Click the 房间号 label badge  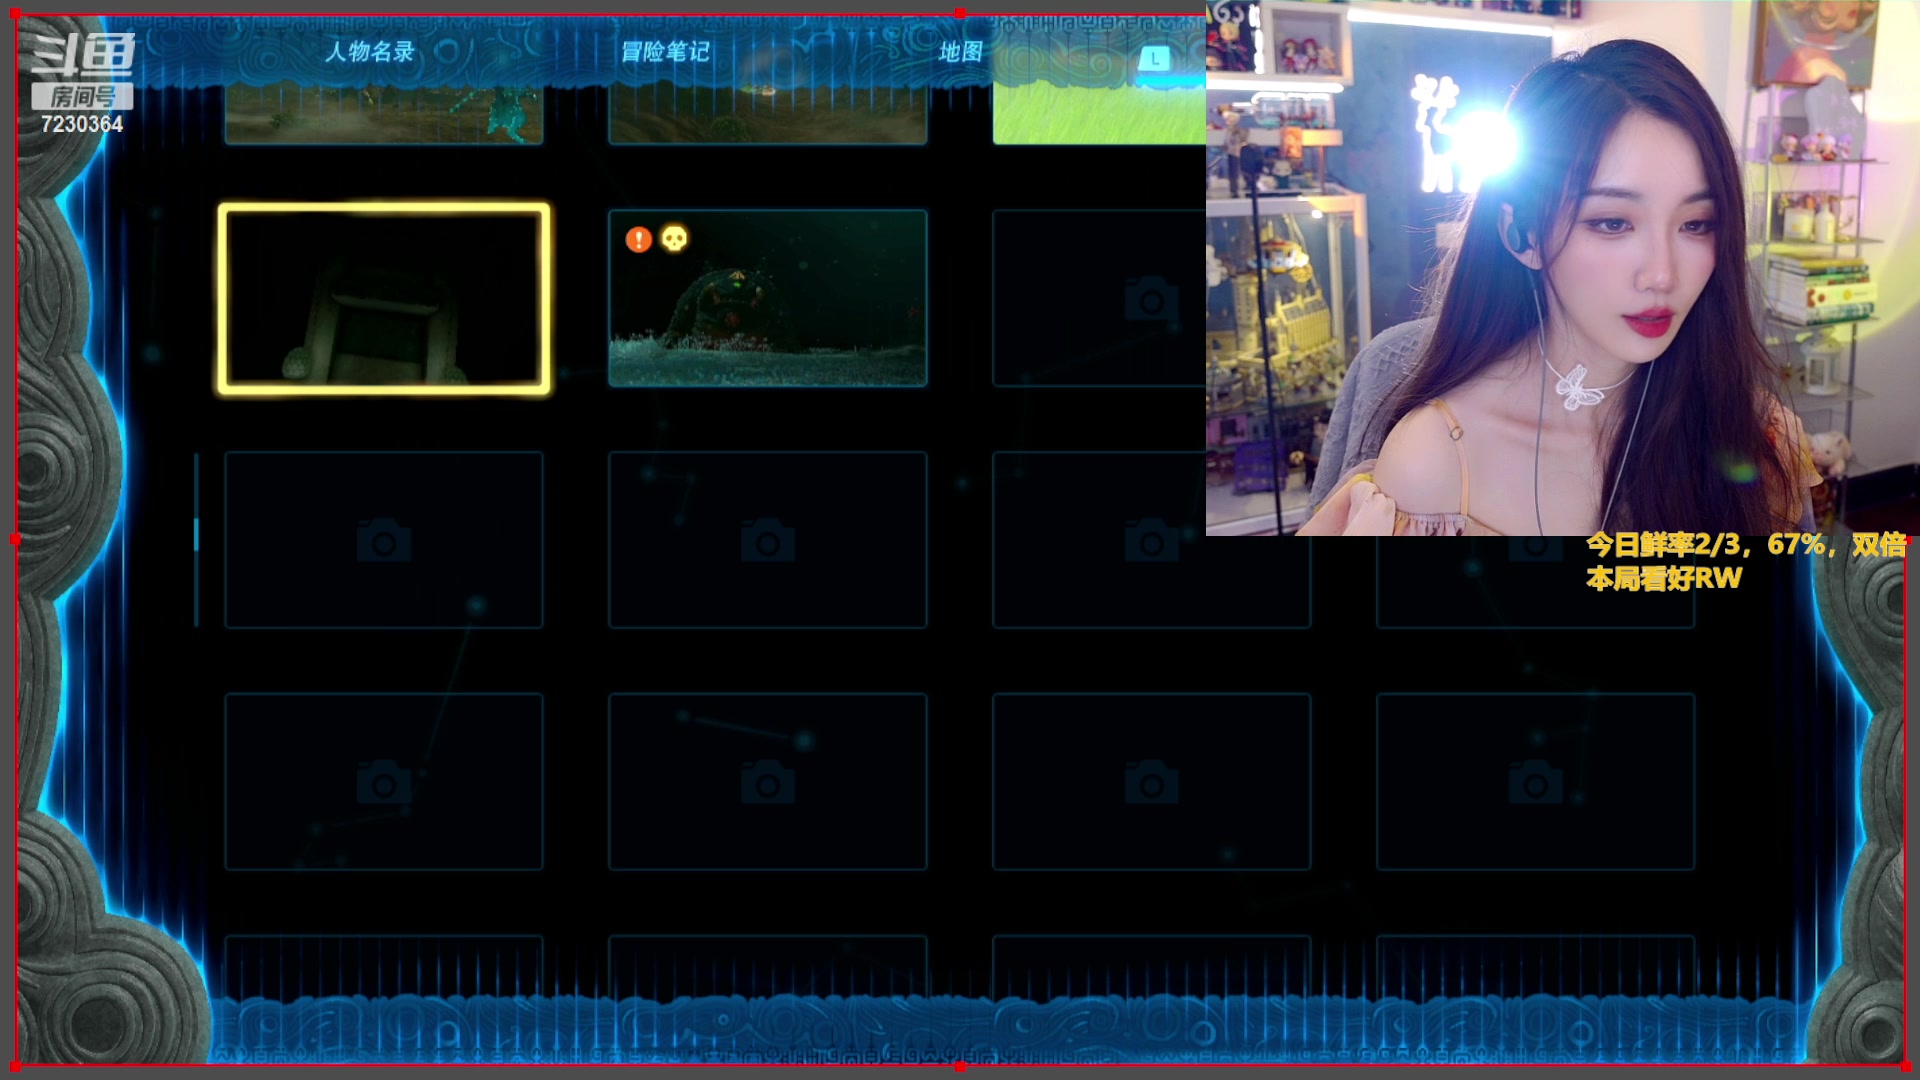[82, 97]
